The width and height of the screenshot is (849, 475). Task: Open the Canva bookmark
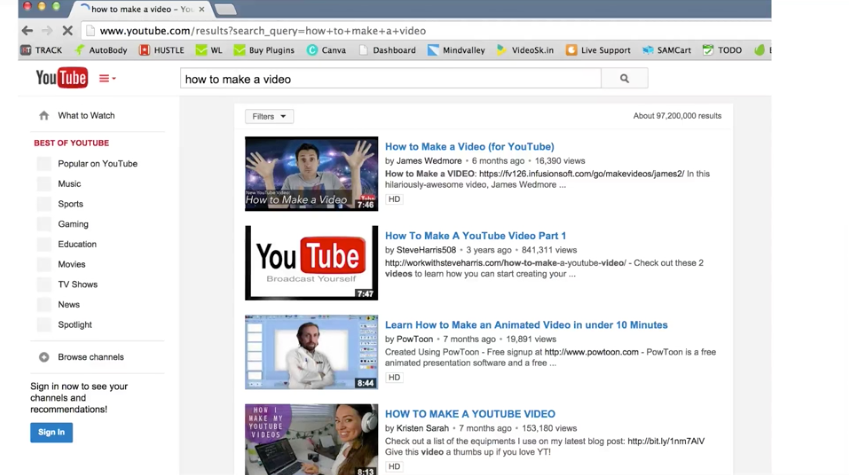326,50
